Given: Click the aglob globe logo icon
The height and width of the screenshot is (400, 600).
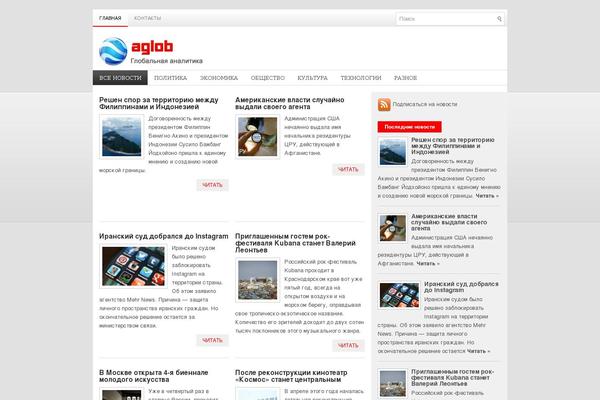Looking at the screenshot, I should click(x=113, y=51).
